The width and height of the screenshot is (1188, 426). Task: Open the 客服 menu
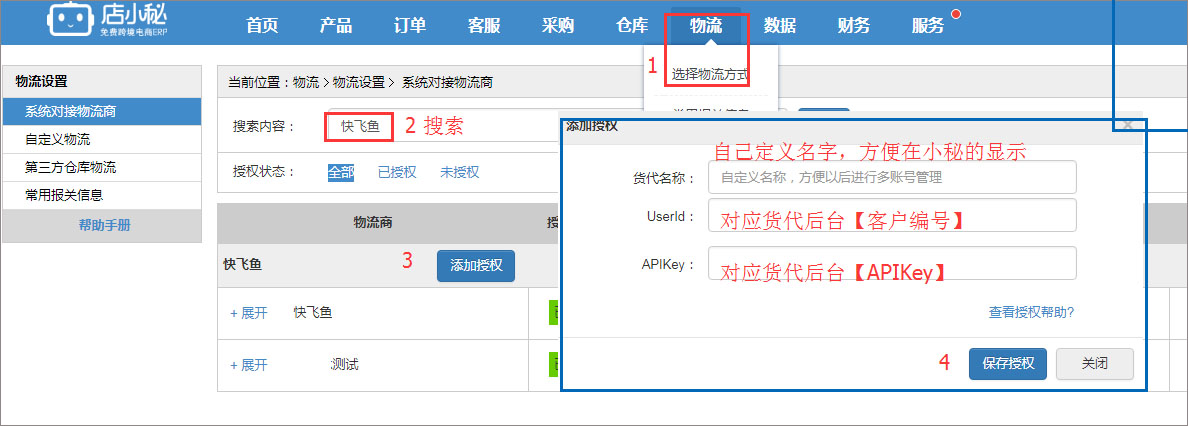pyautogui.click(x=484, y=25)
